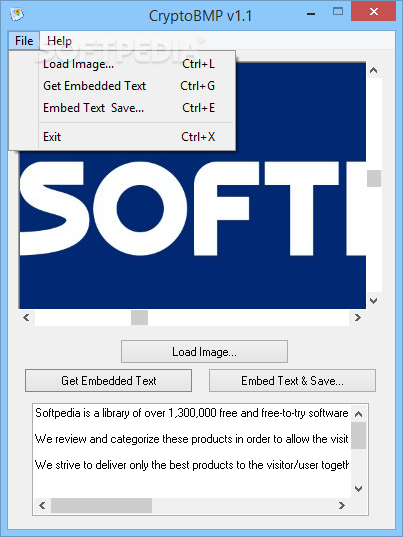Click image pane scroll up arrow
This screenshot has width=403, height=537.
pos(374,71)
